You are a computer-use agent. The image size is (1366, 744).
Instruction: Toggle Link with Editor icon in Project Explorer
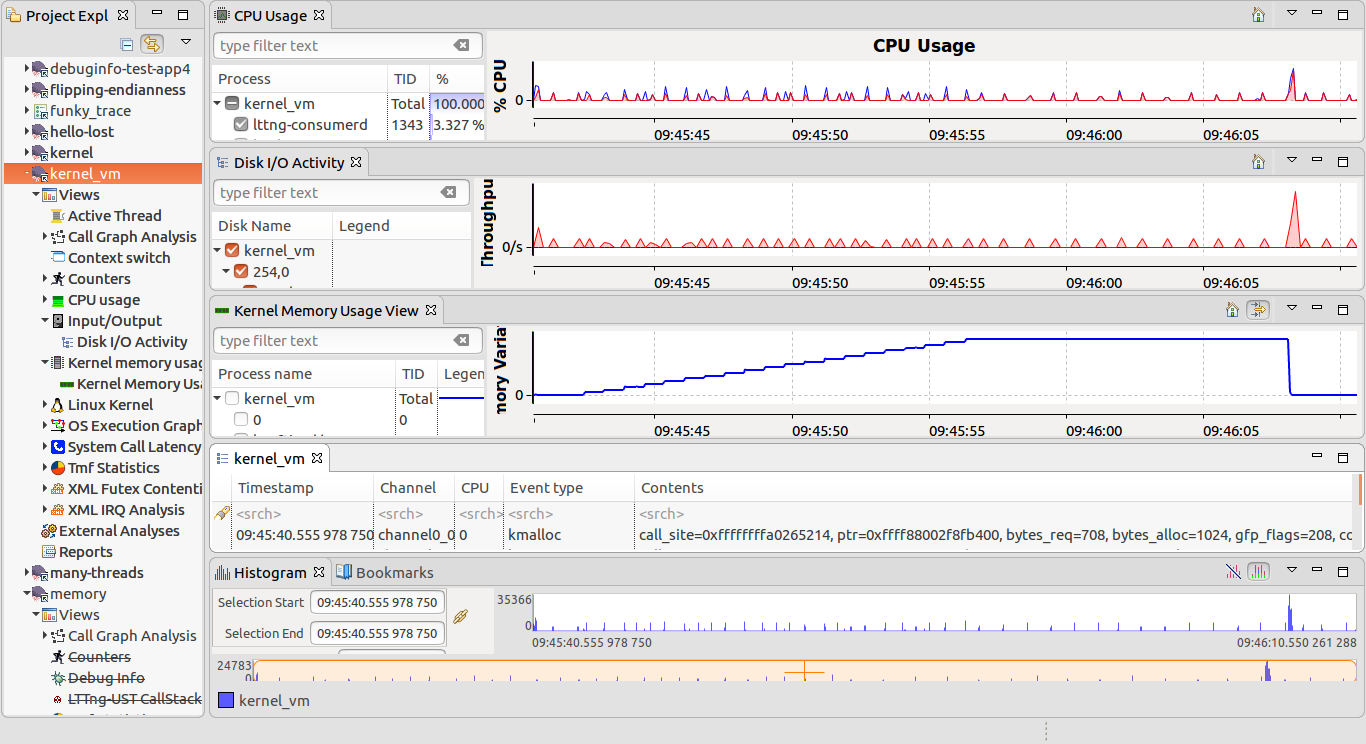[152, 44]
